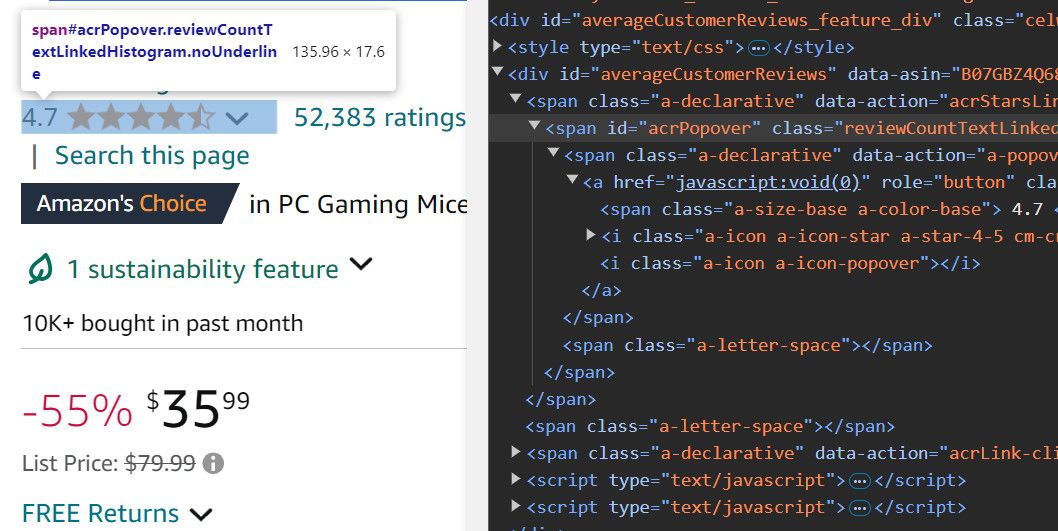Open rating popover chevron next to stars
Image resolution: width=1058 pixels, height=531 pixels.
point(237,119)
